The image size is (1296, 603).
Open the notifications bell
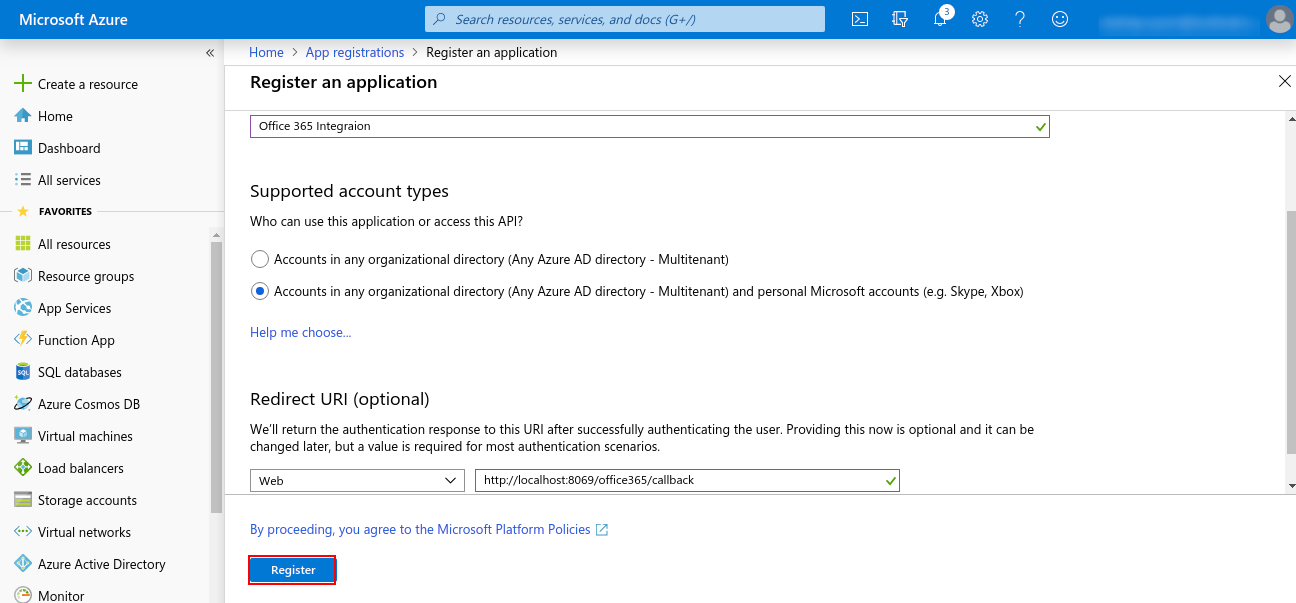(x=940, y=19)
